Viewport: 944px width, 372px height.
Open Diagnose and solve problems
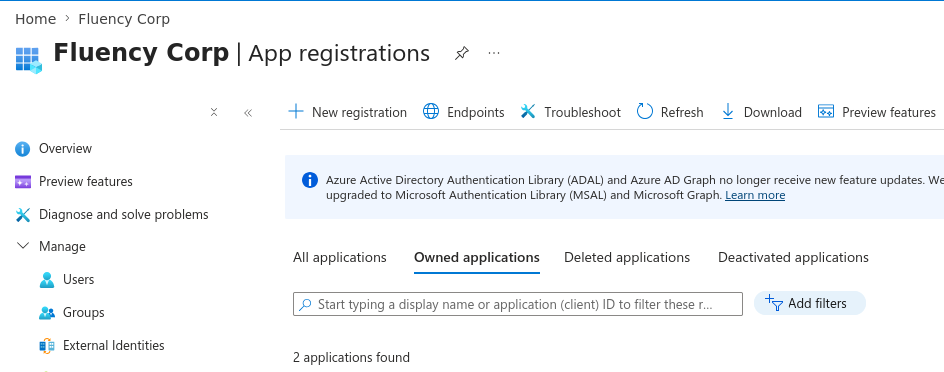pos(123,214)
